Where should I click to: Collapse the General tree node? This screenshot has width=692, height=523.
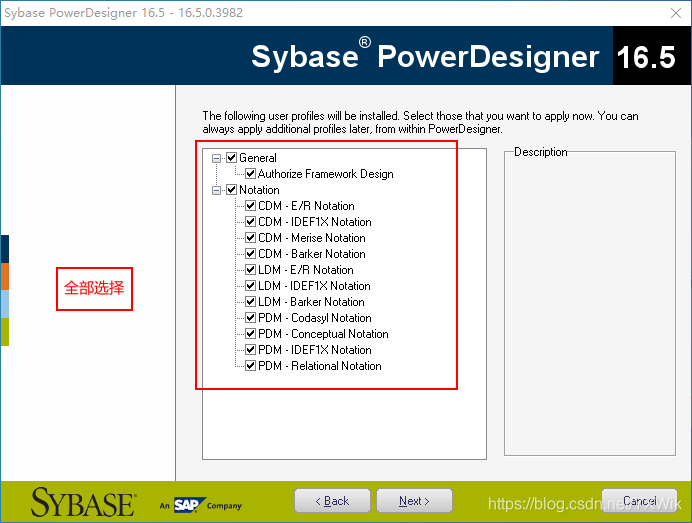[x=216, y=158]
